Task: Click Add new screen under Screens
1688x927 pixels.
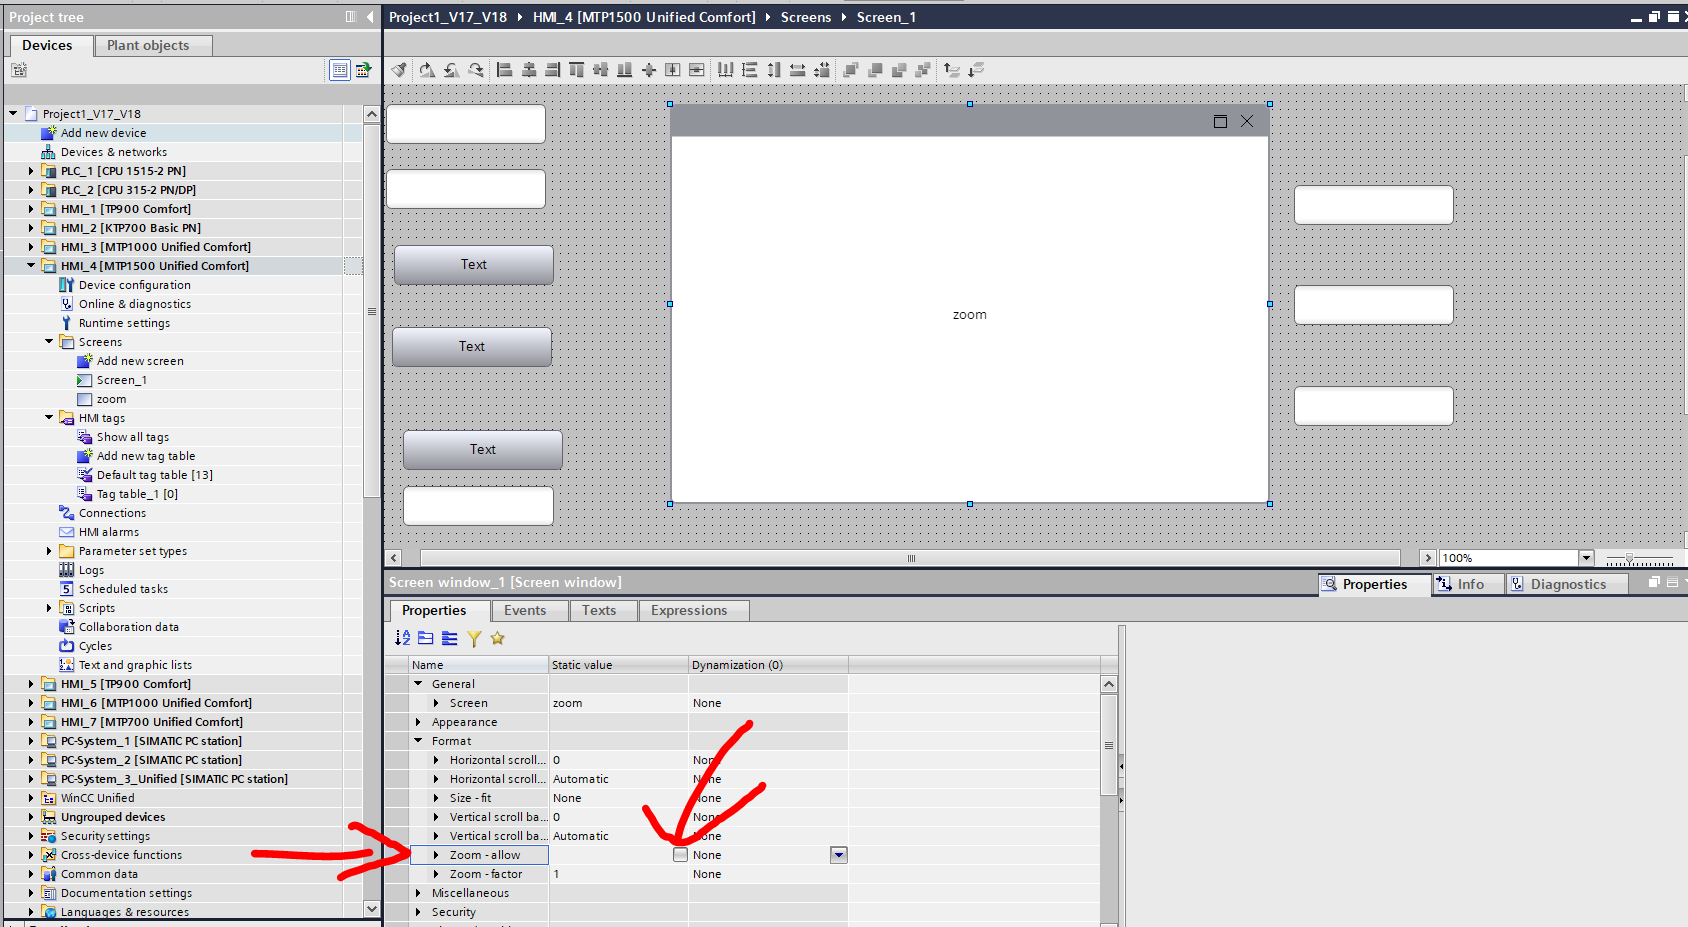Action: click(x=140, y=361)
